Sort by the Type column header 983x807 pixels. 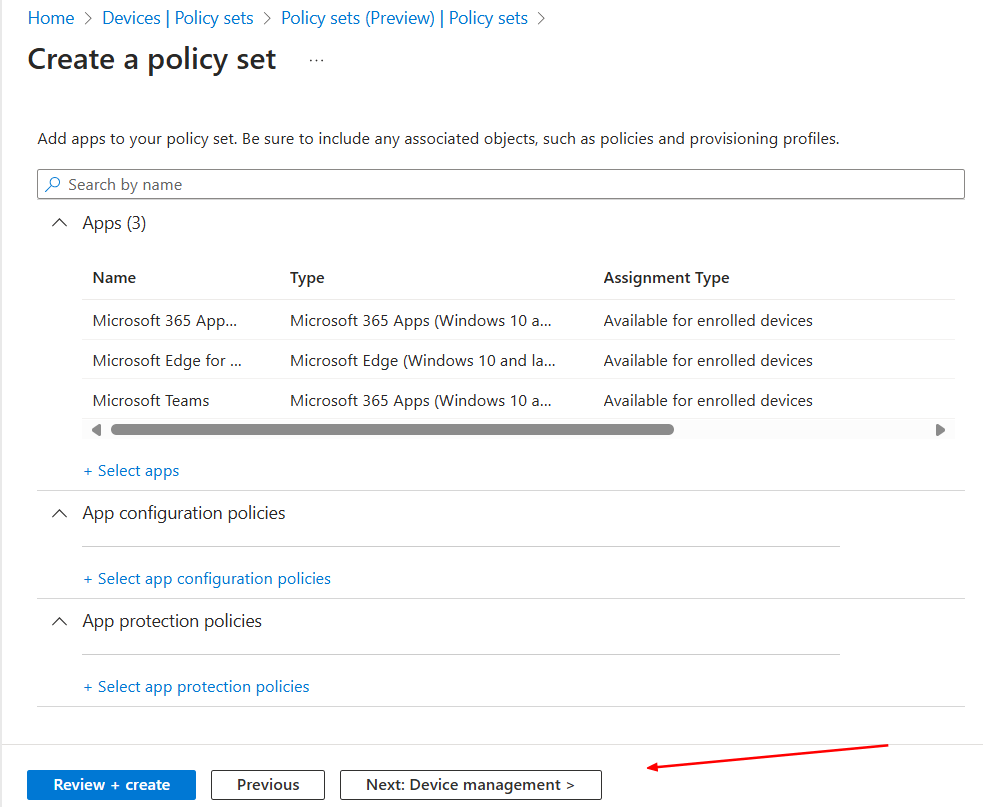point(307,278)
